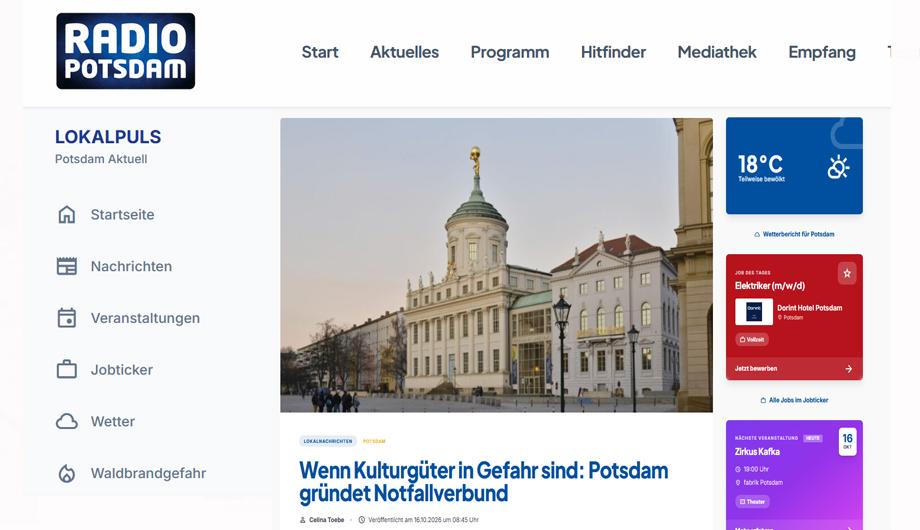Viewport: 920px width, 530px height.
Task: Click the Veröffentlicht am 16.10.2026 date
Action: pyautogui.click(x=423, y=520)
